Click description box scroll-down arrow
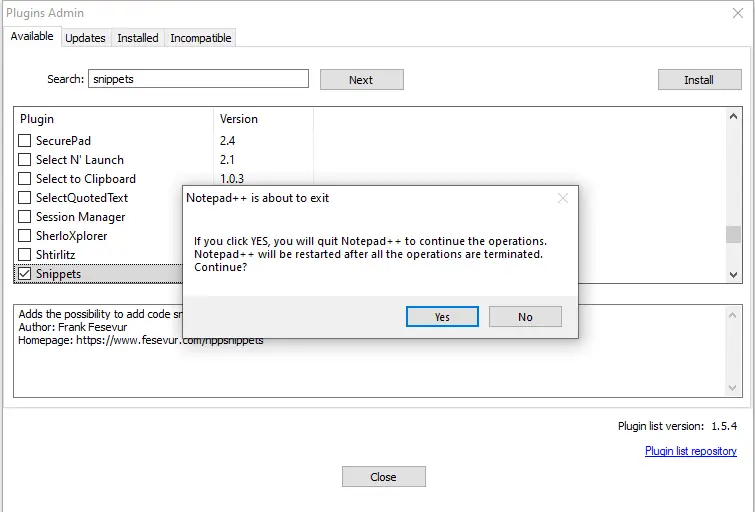755x512 pixels. (x=732, y=388)
